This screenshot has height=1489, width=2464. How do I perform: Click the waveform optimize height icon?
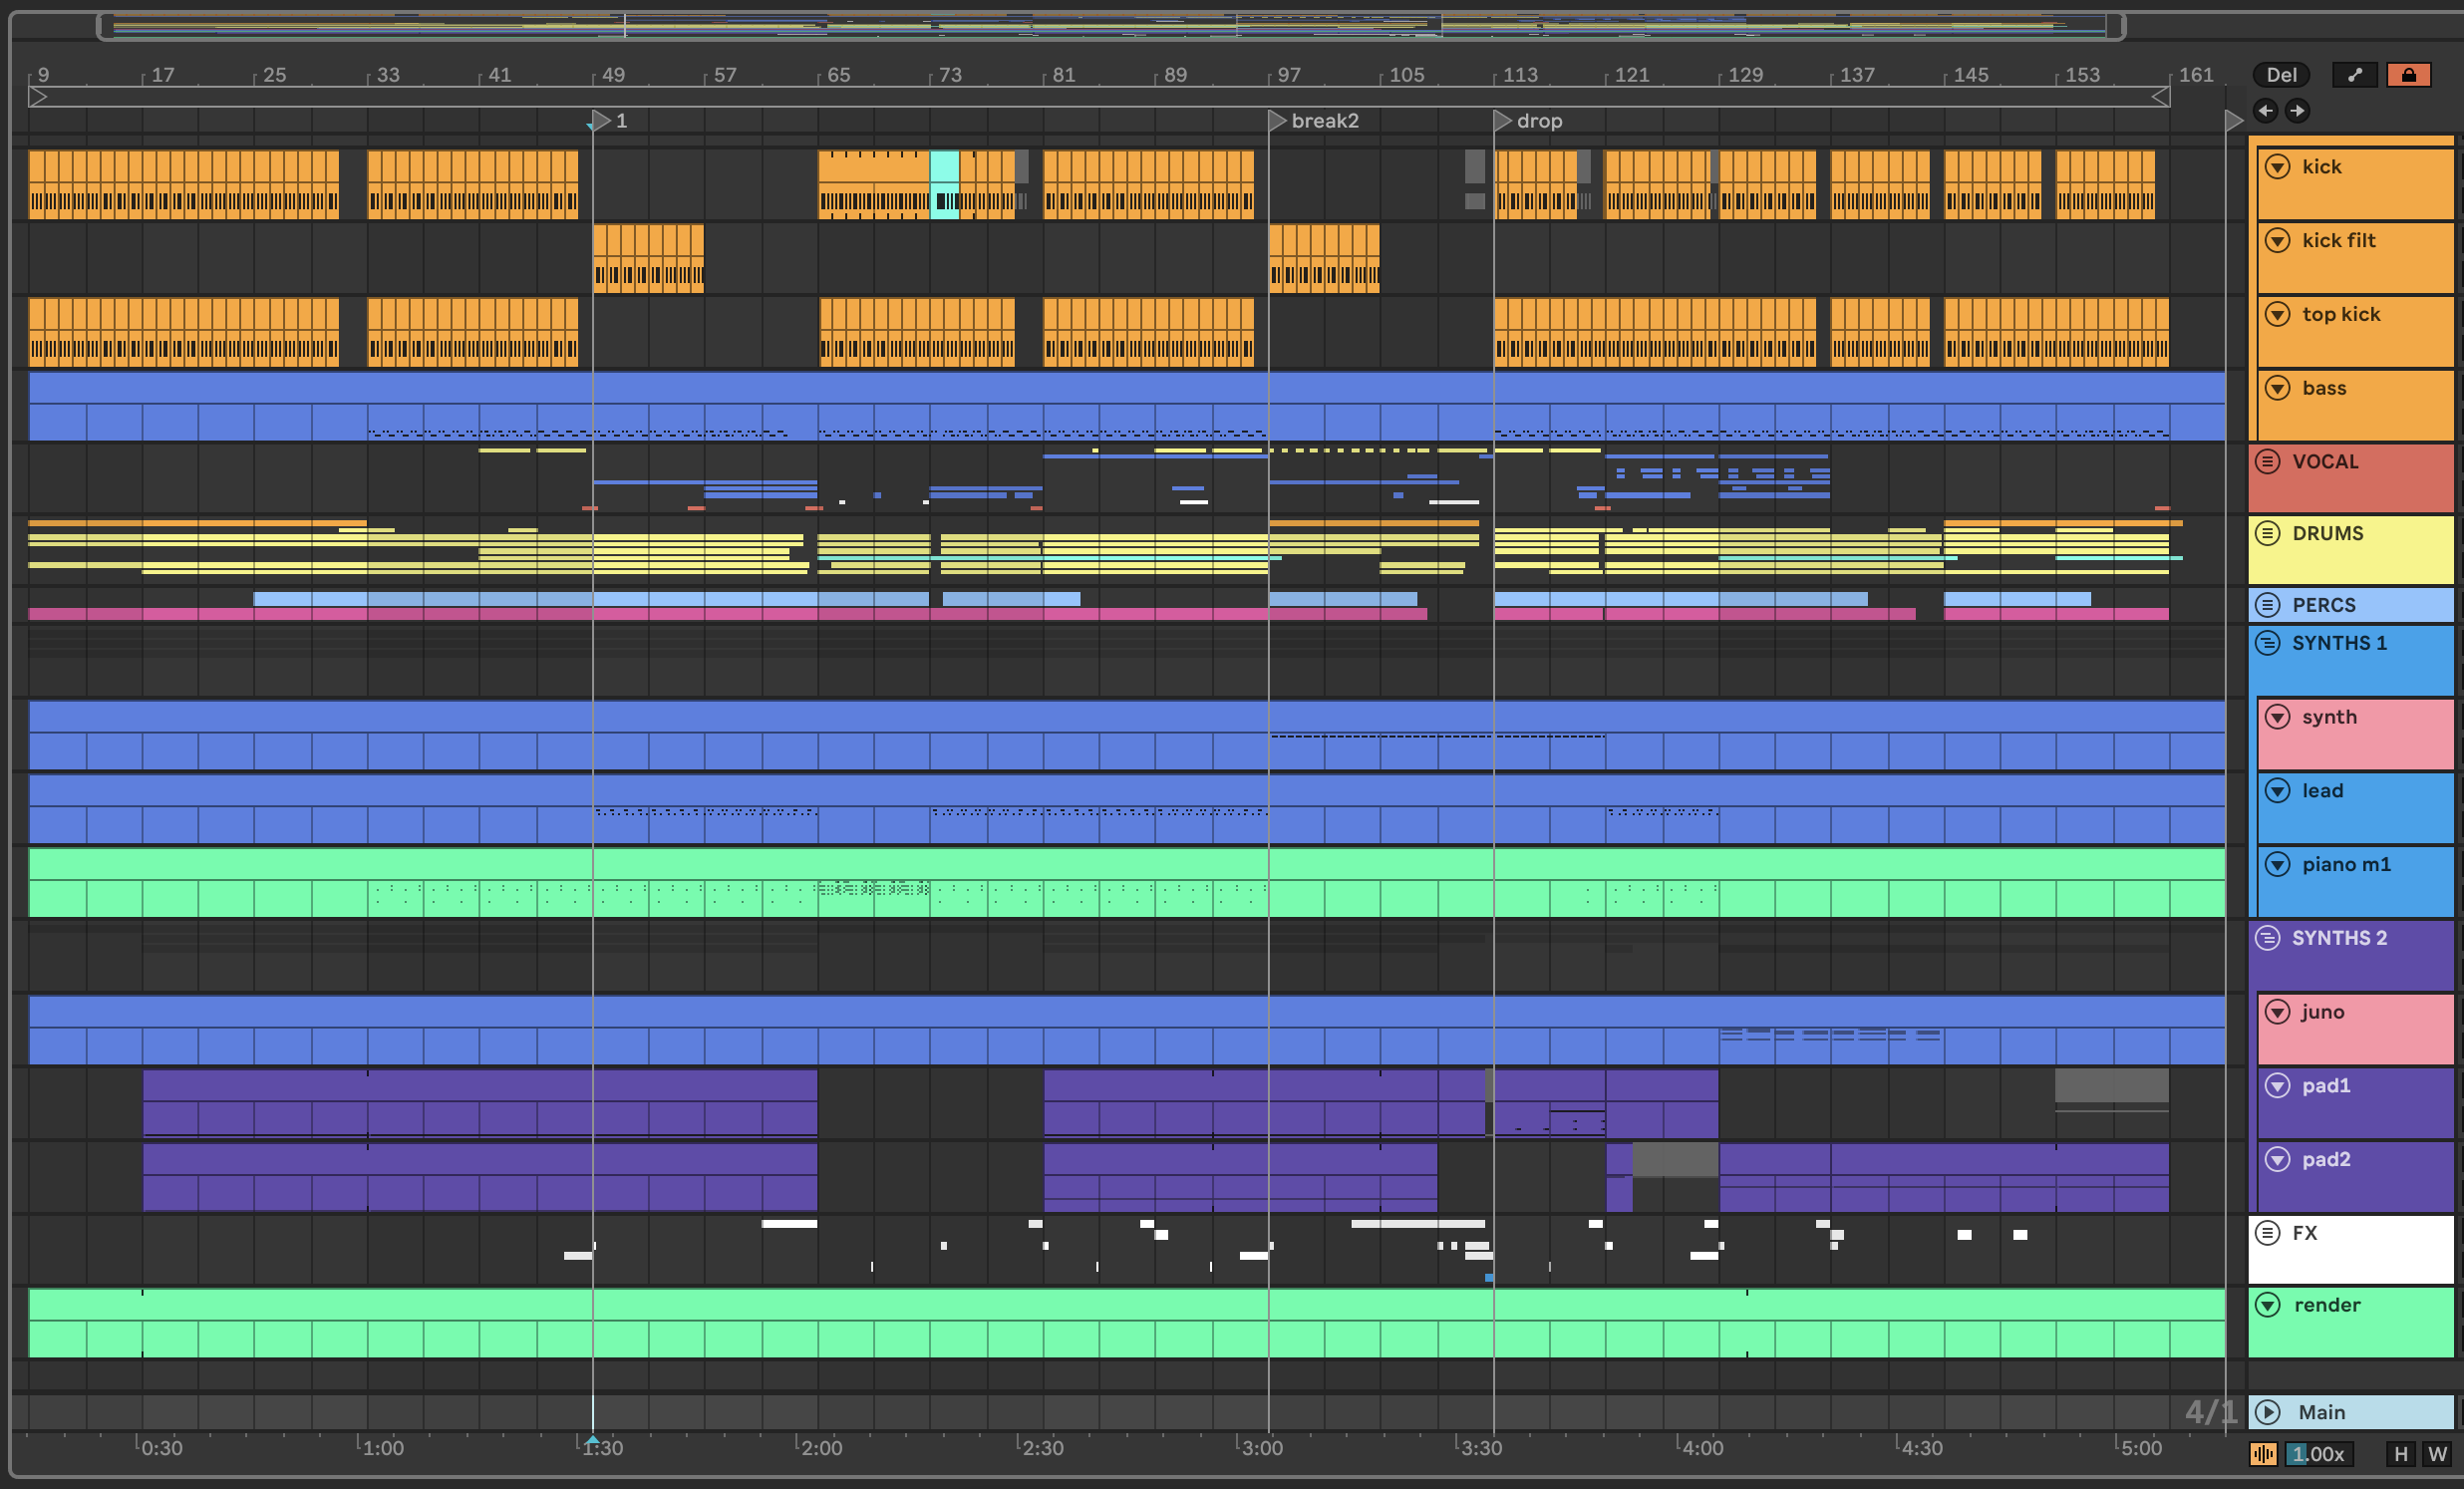tap(2263, 1454)
